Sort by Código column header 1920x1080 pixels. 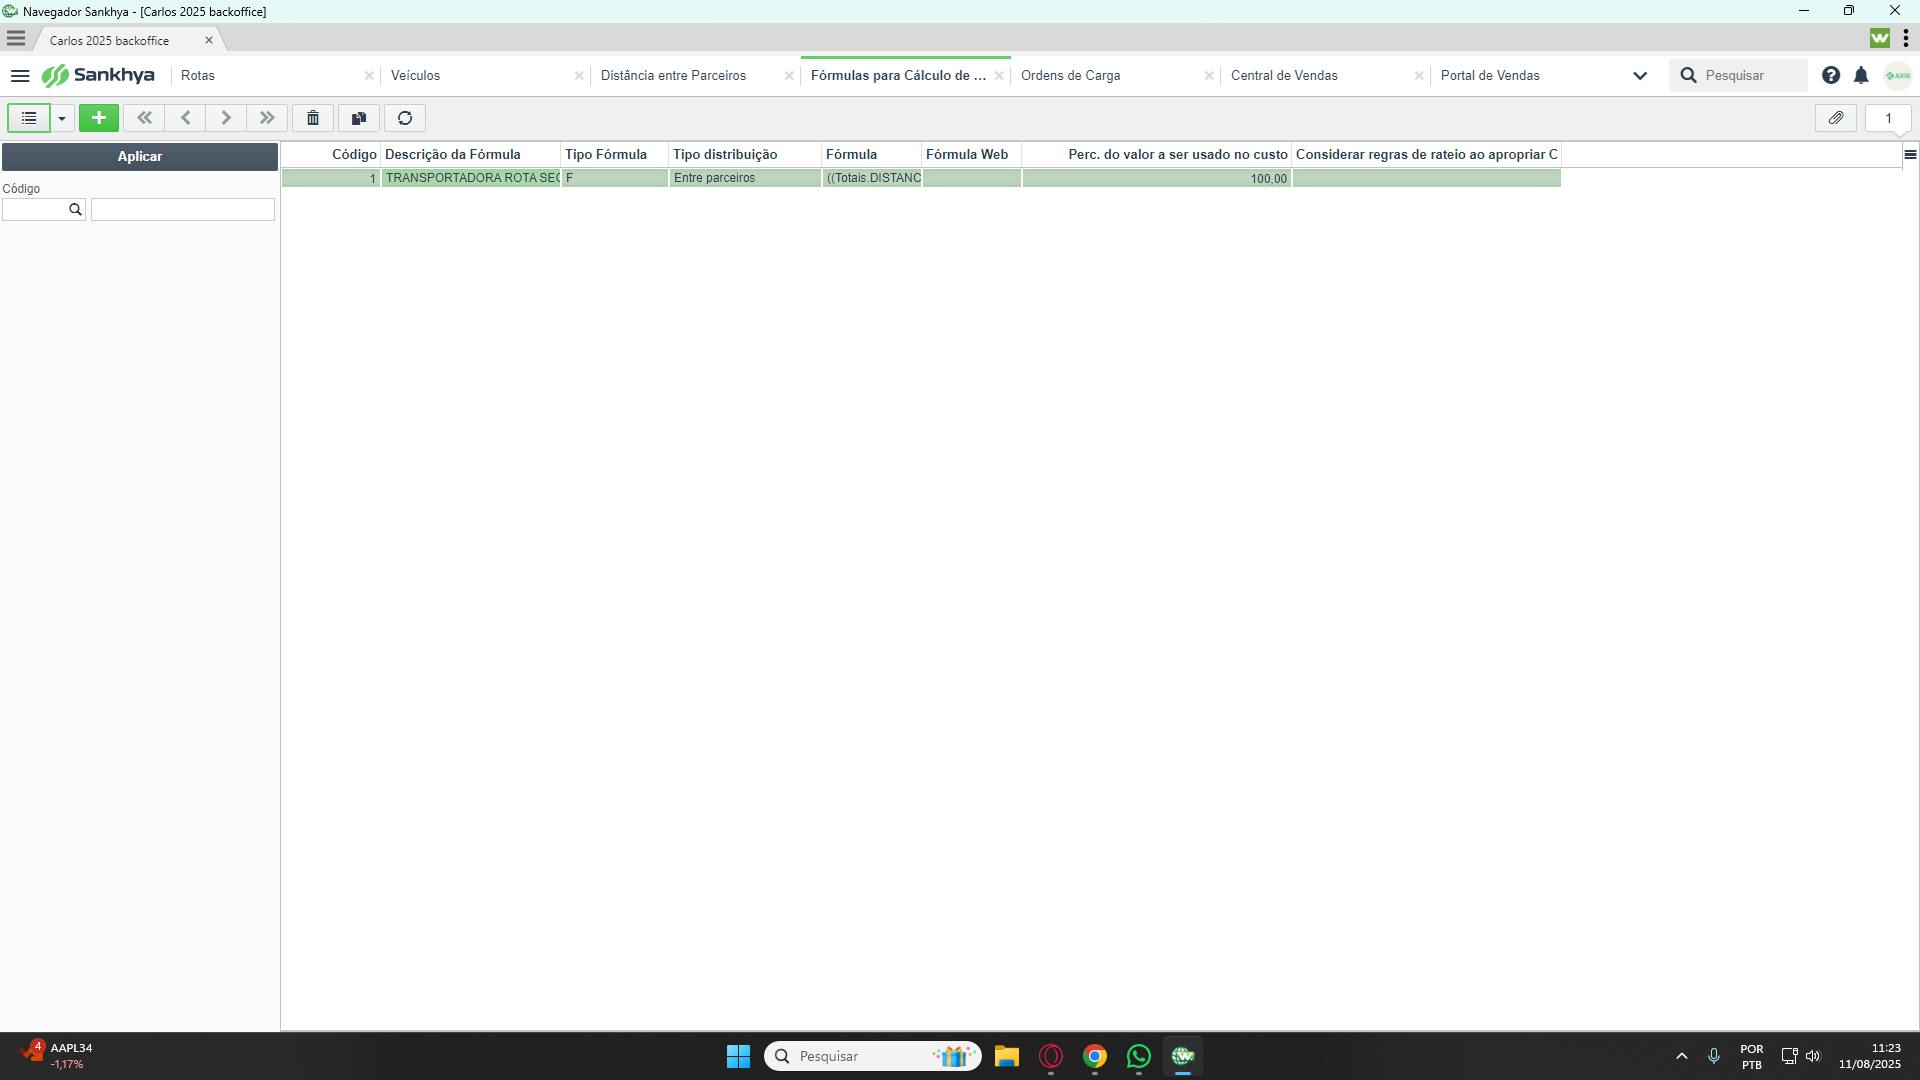click(331, 155)
